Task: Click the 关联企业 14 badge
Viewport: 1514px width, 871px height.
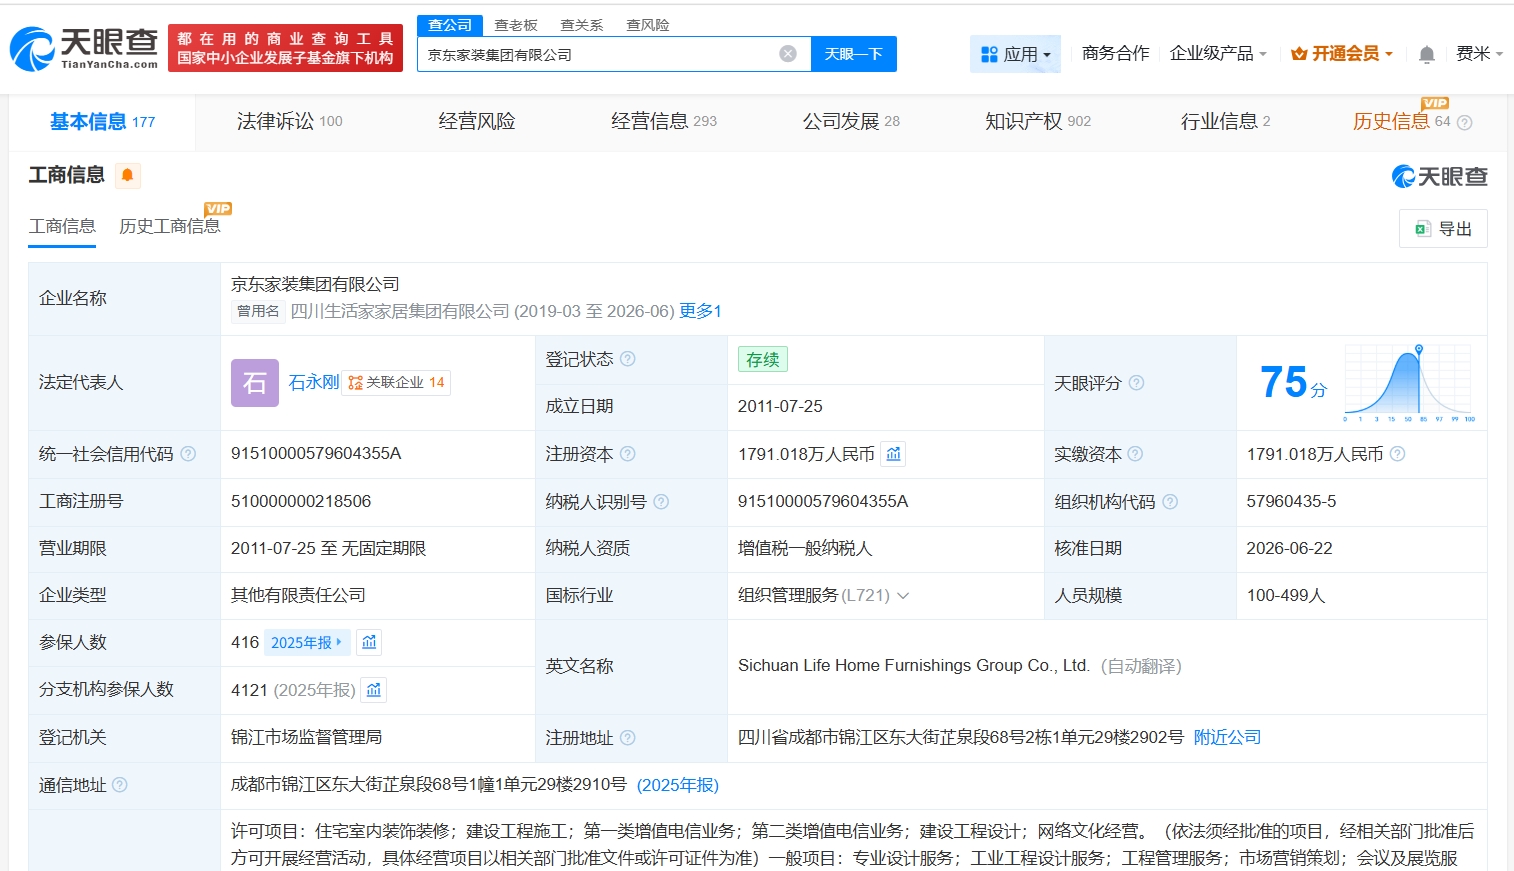Action: [396, 383]
